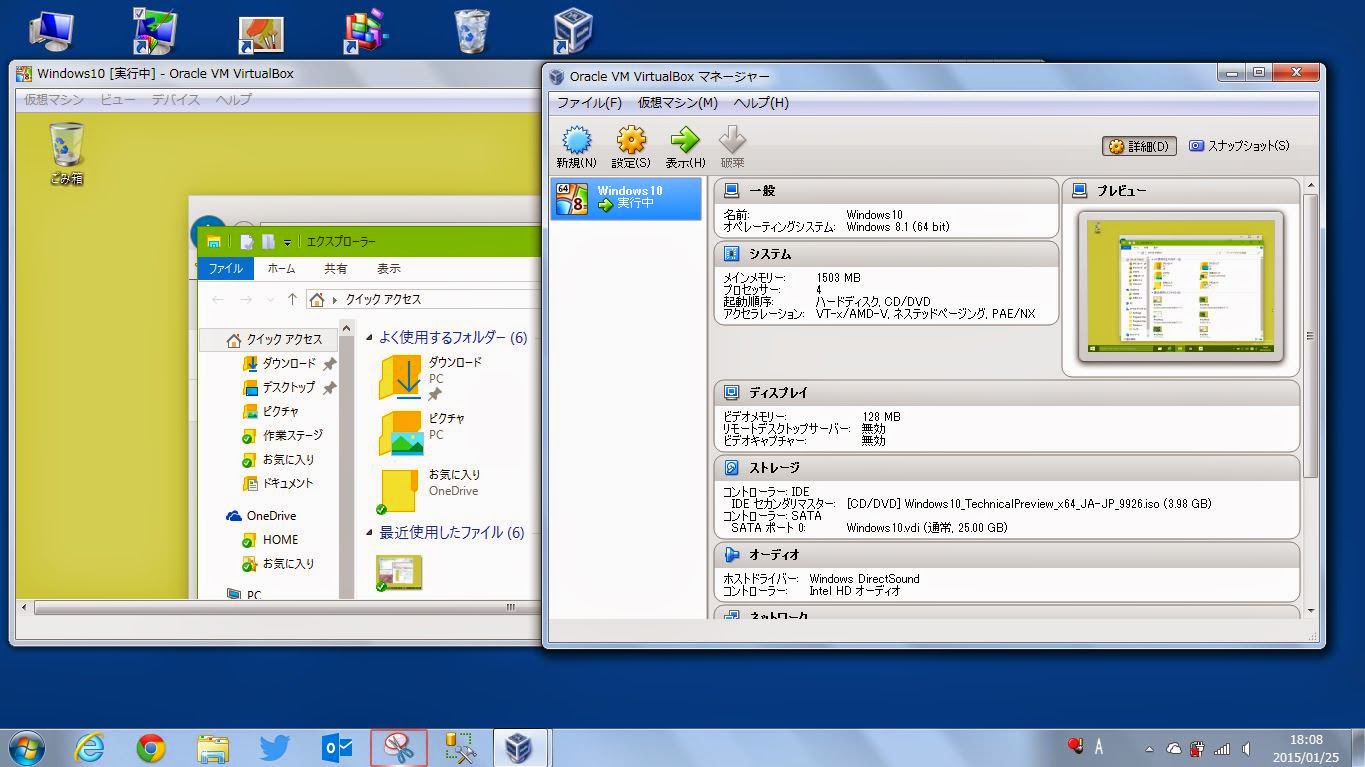This screenshot has height=767, width=1365.
Task: Click クイック アクセス in the address bar
Action: 383,299
